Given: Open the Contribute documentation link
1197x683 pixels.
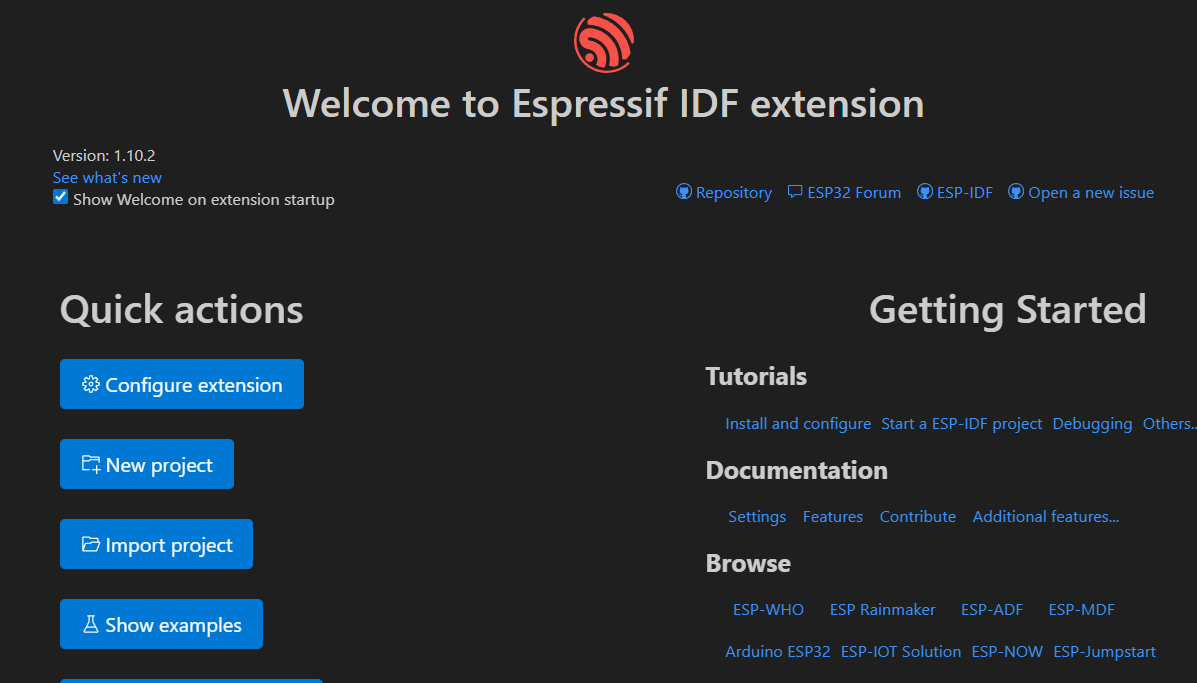Looking at the screenshot, I should (x=918, y=517).
